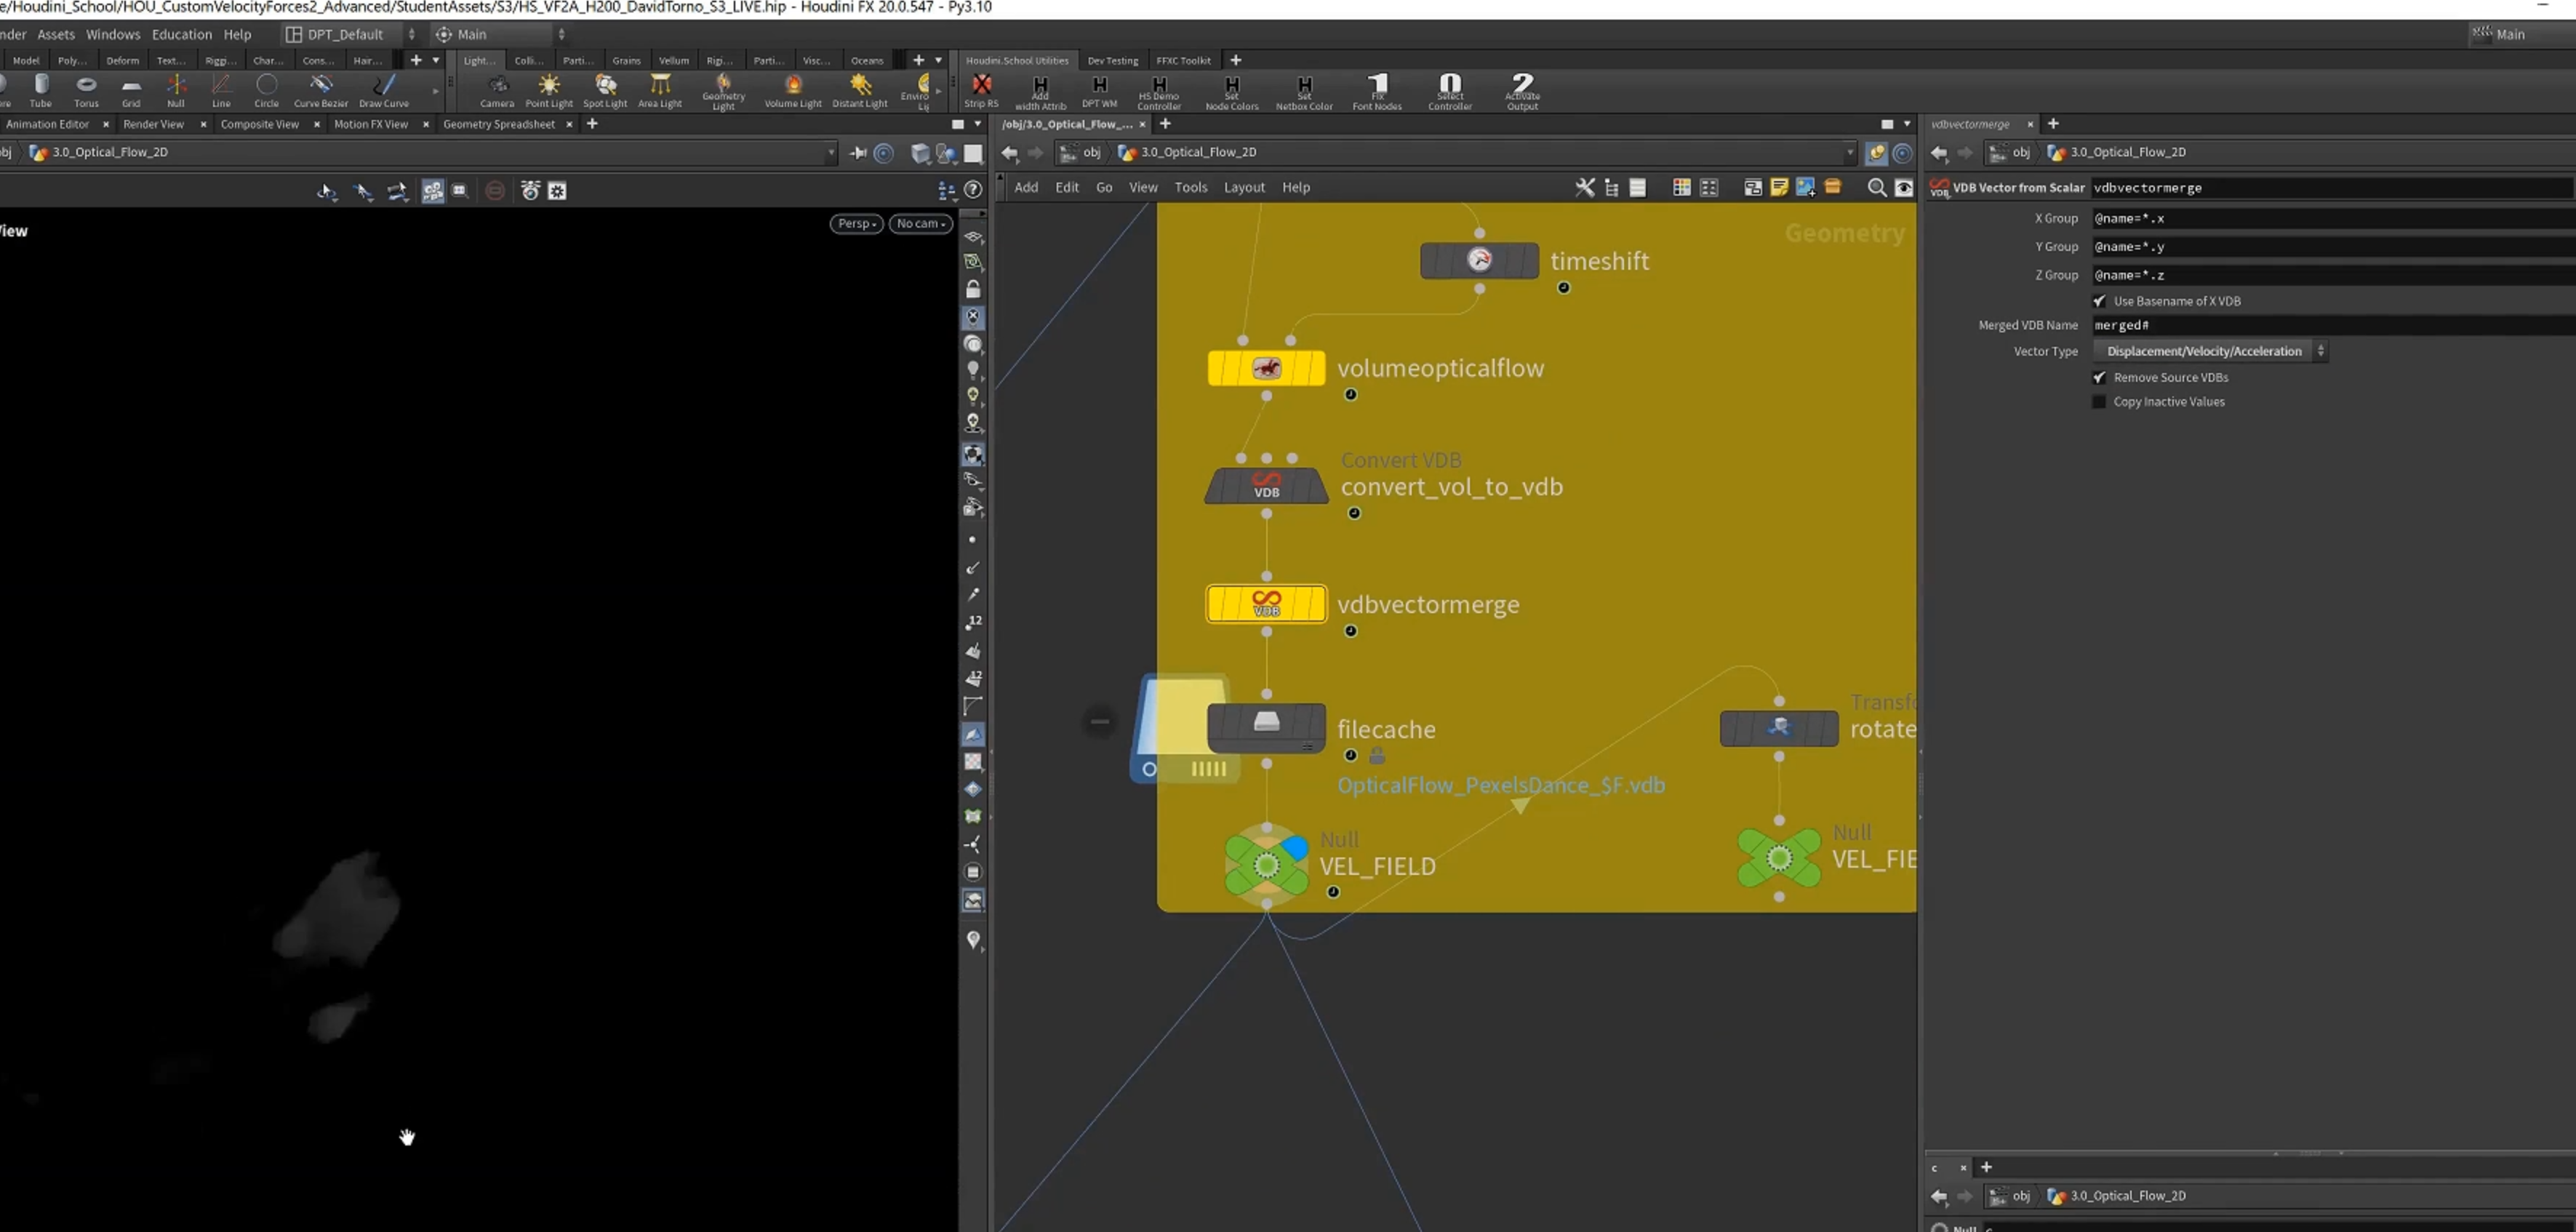2576x1232 pixels.
Task: Click the Strip RS utility icon
Action: click(981, 90)
